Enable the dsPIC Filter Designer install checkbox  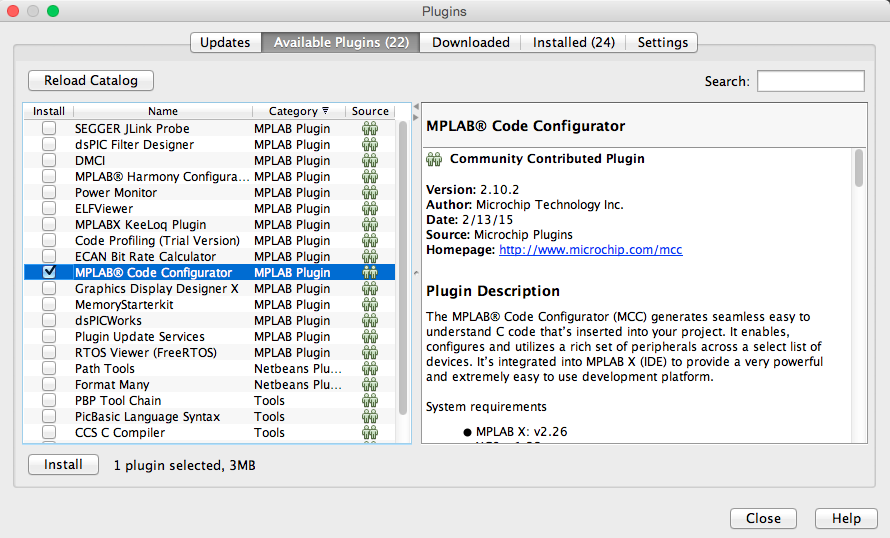49,145
